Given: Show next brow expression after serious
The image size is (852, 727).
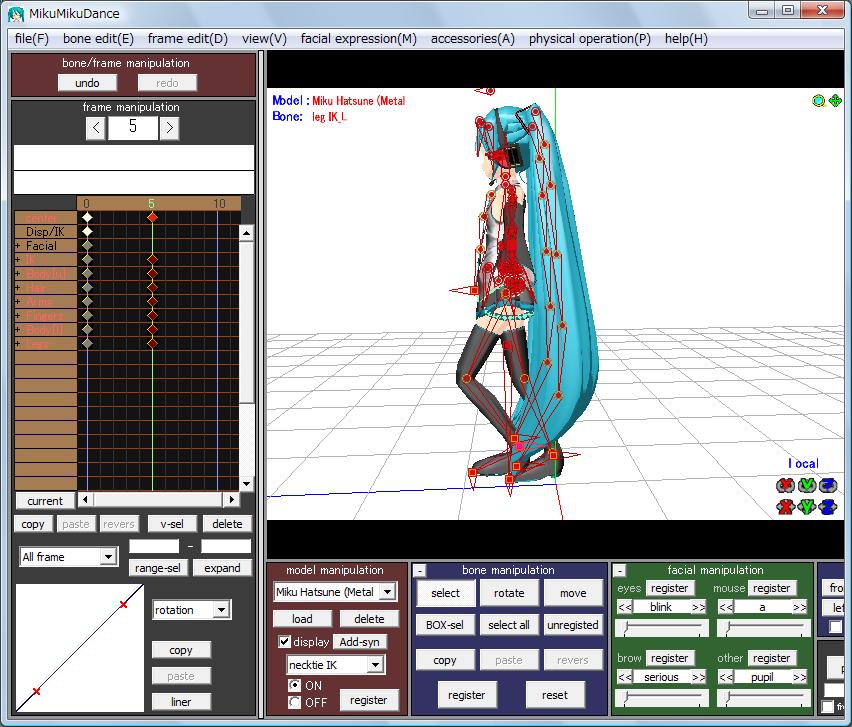Looking at the screenshot, I should pos(699,677).
